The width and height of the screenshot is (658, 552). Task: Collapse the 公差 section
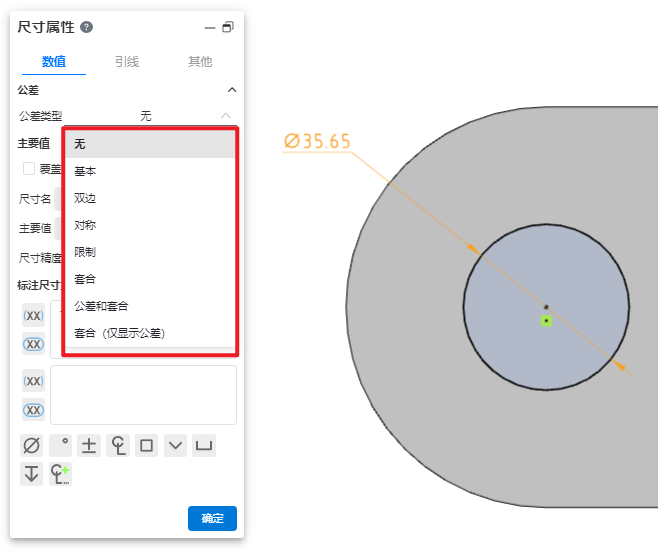(232, 90)
